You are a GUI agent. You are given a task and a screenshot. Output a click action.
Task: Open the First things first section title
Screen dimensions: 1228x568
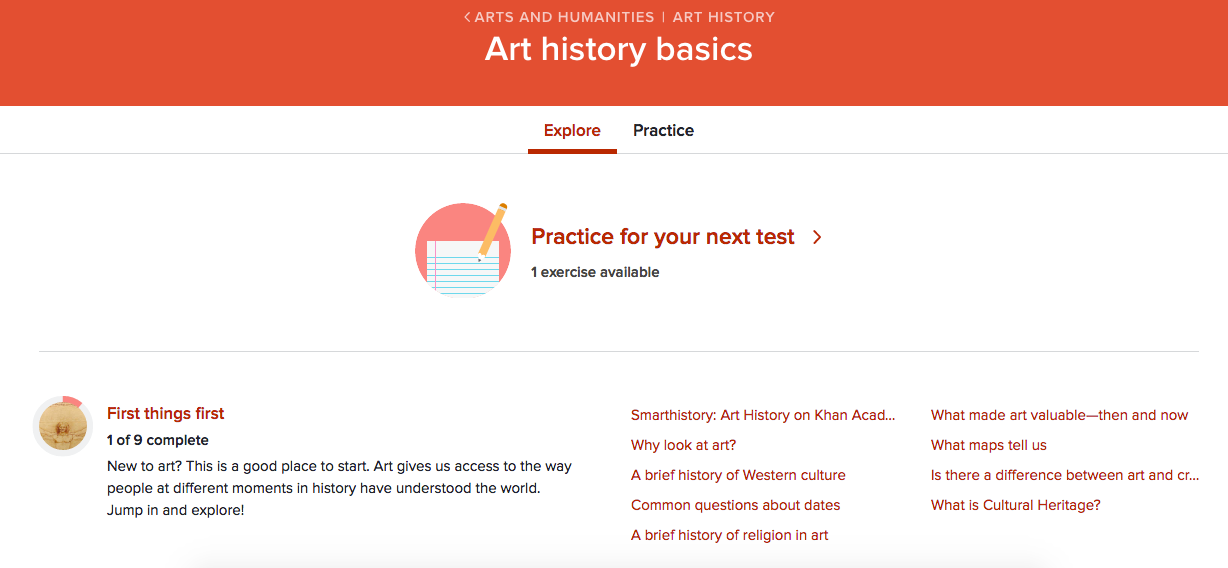(165, 414)
